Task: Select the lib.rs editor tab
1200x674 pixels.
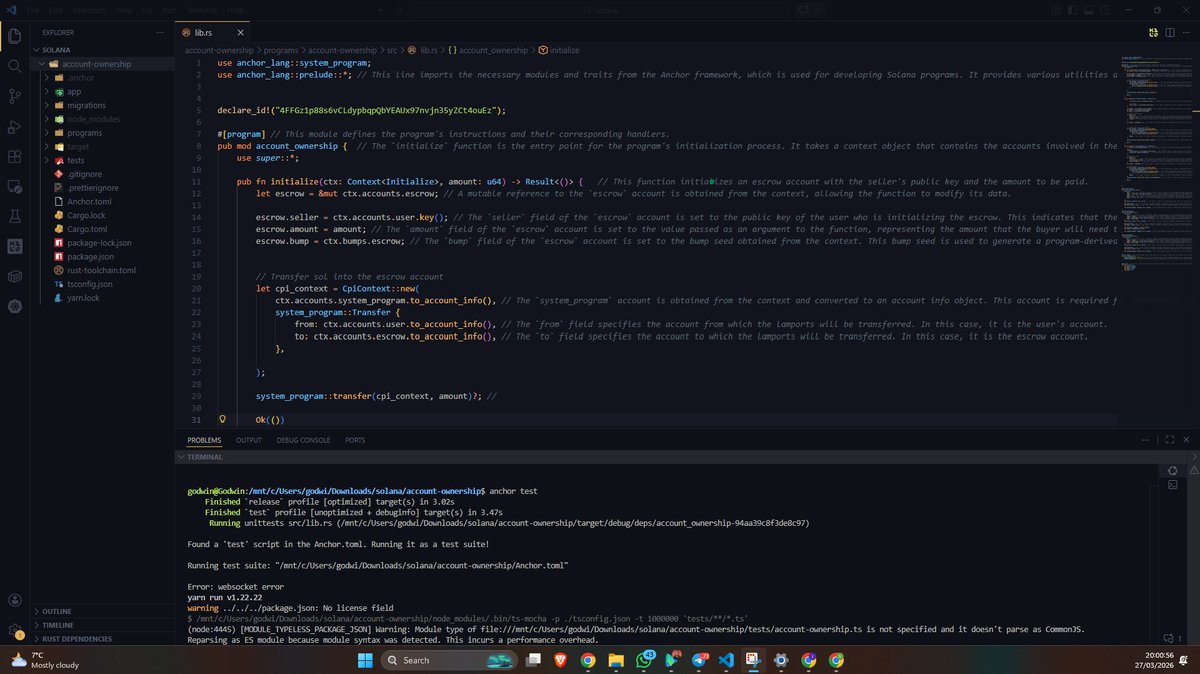Action: click(214, 32)
